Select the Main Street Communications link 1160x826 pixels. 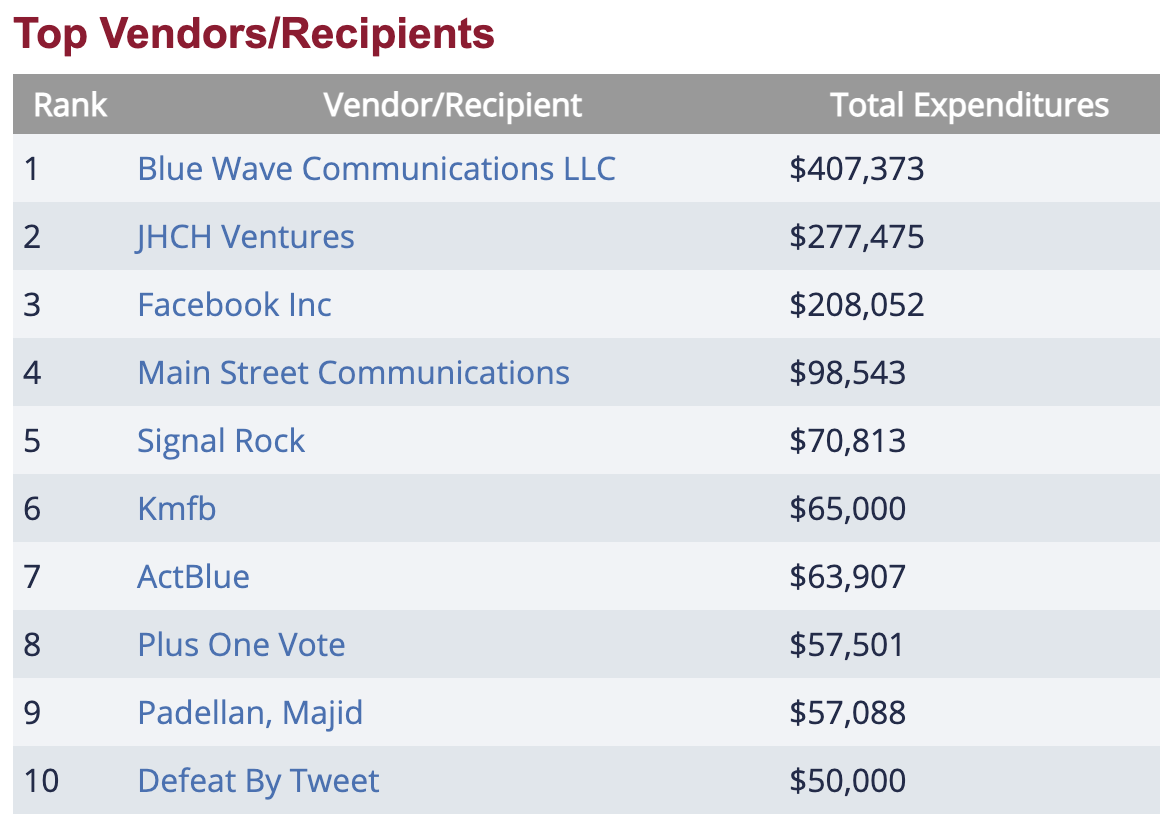353,373
